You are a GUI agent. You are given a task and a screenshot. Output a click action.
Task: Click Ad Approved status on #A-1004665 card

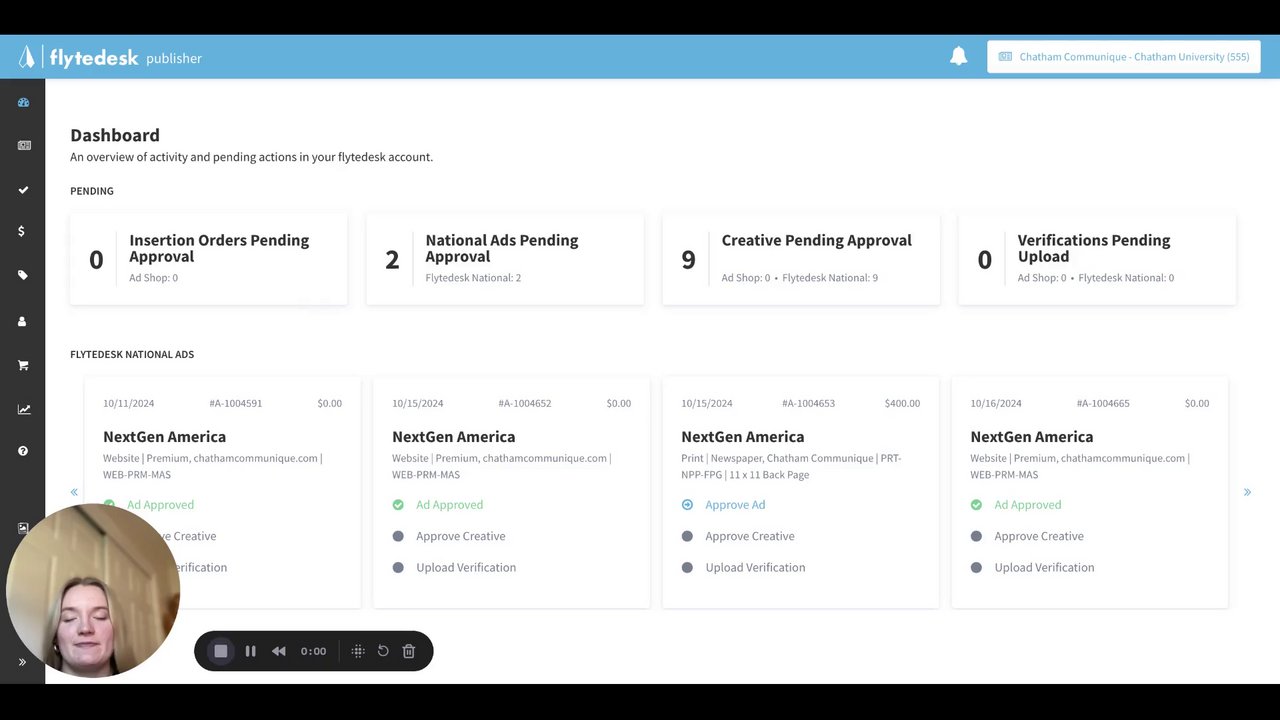(1027, 505)
